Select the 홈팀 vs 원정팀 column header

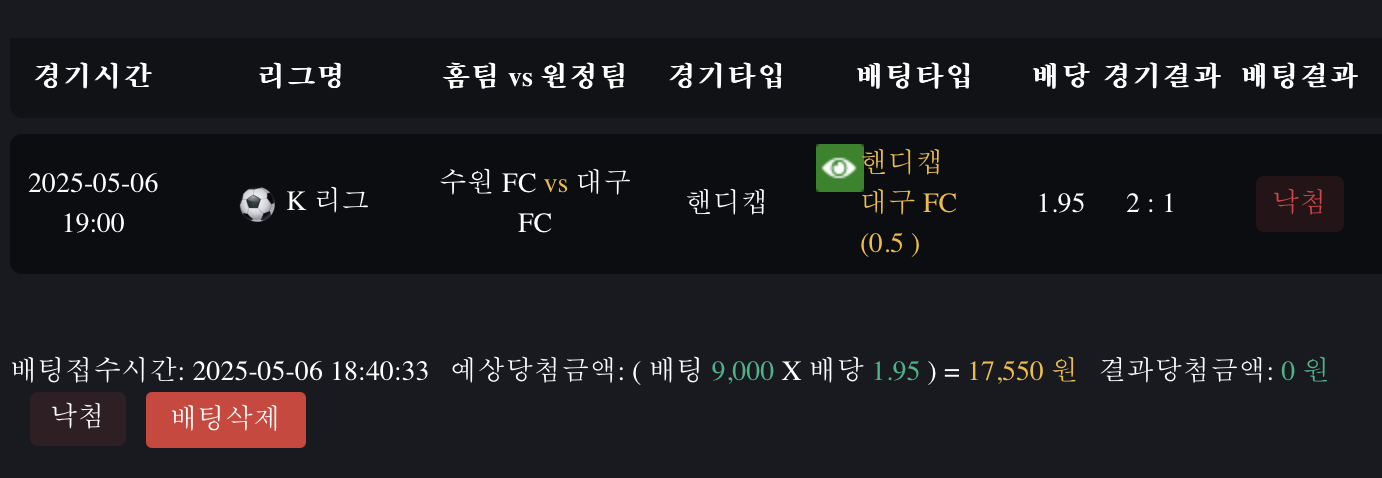click(x=534, y=76)
